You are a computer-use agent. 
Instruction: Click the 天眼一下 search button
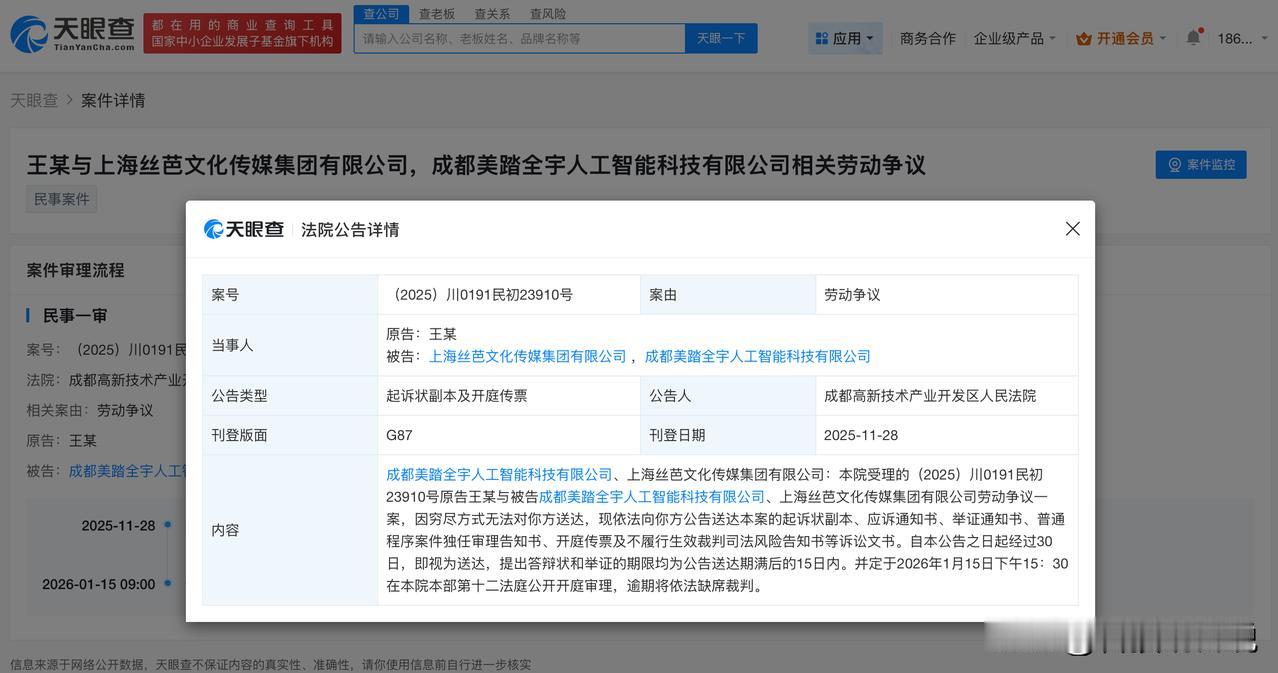pyautogui.click(x=721, y=38)
